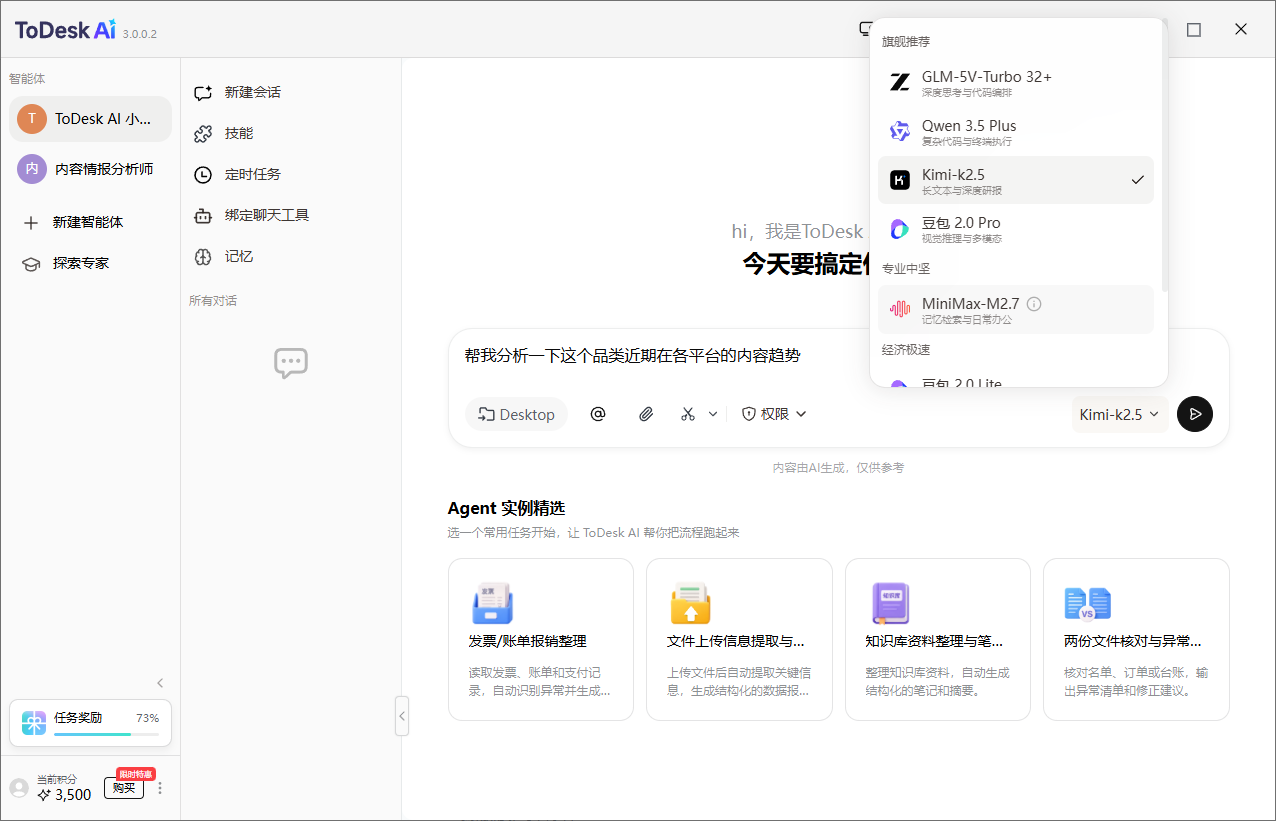
Task: Click the task reward progress bar
Action: pyautogui.click(x=106, y=734)
